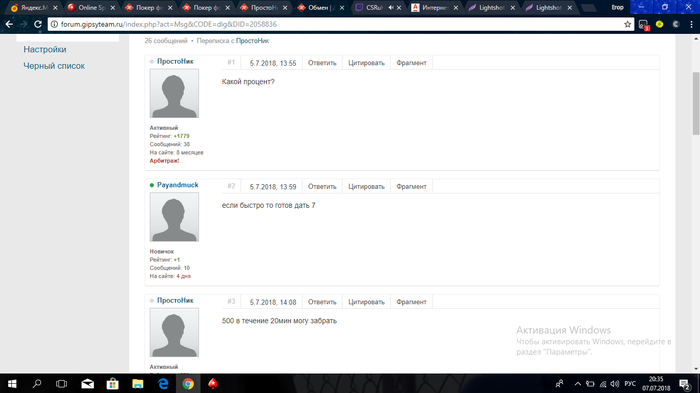Click the red extension icon with badge

[643, 25]
